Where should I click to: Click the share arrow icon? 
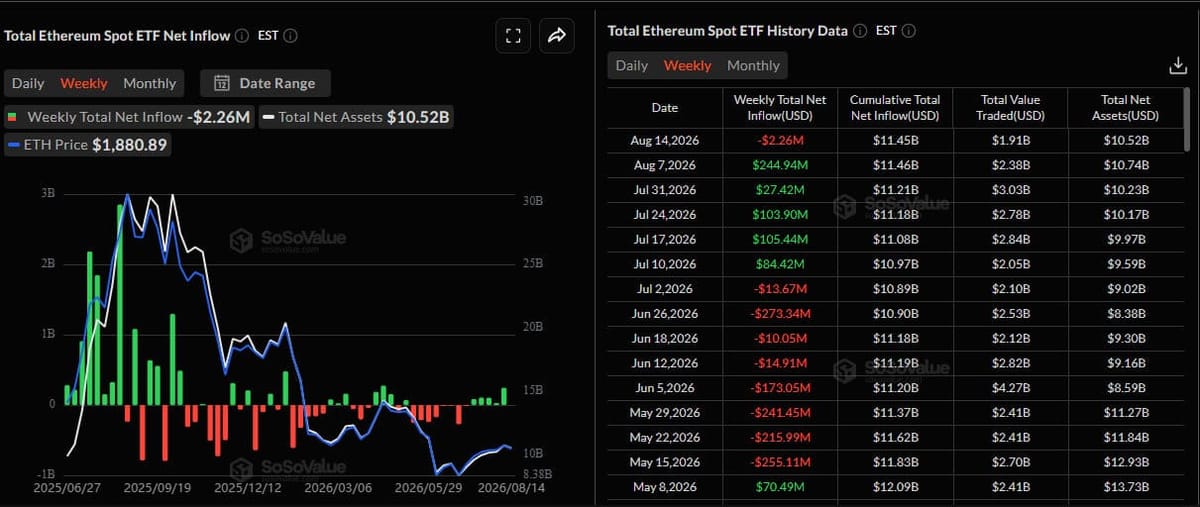[x=556, y=36]
